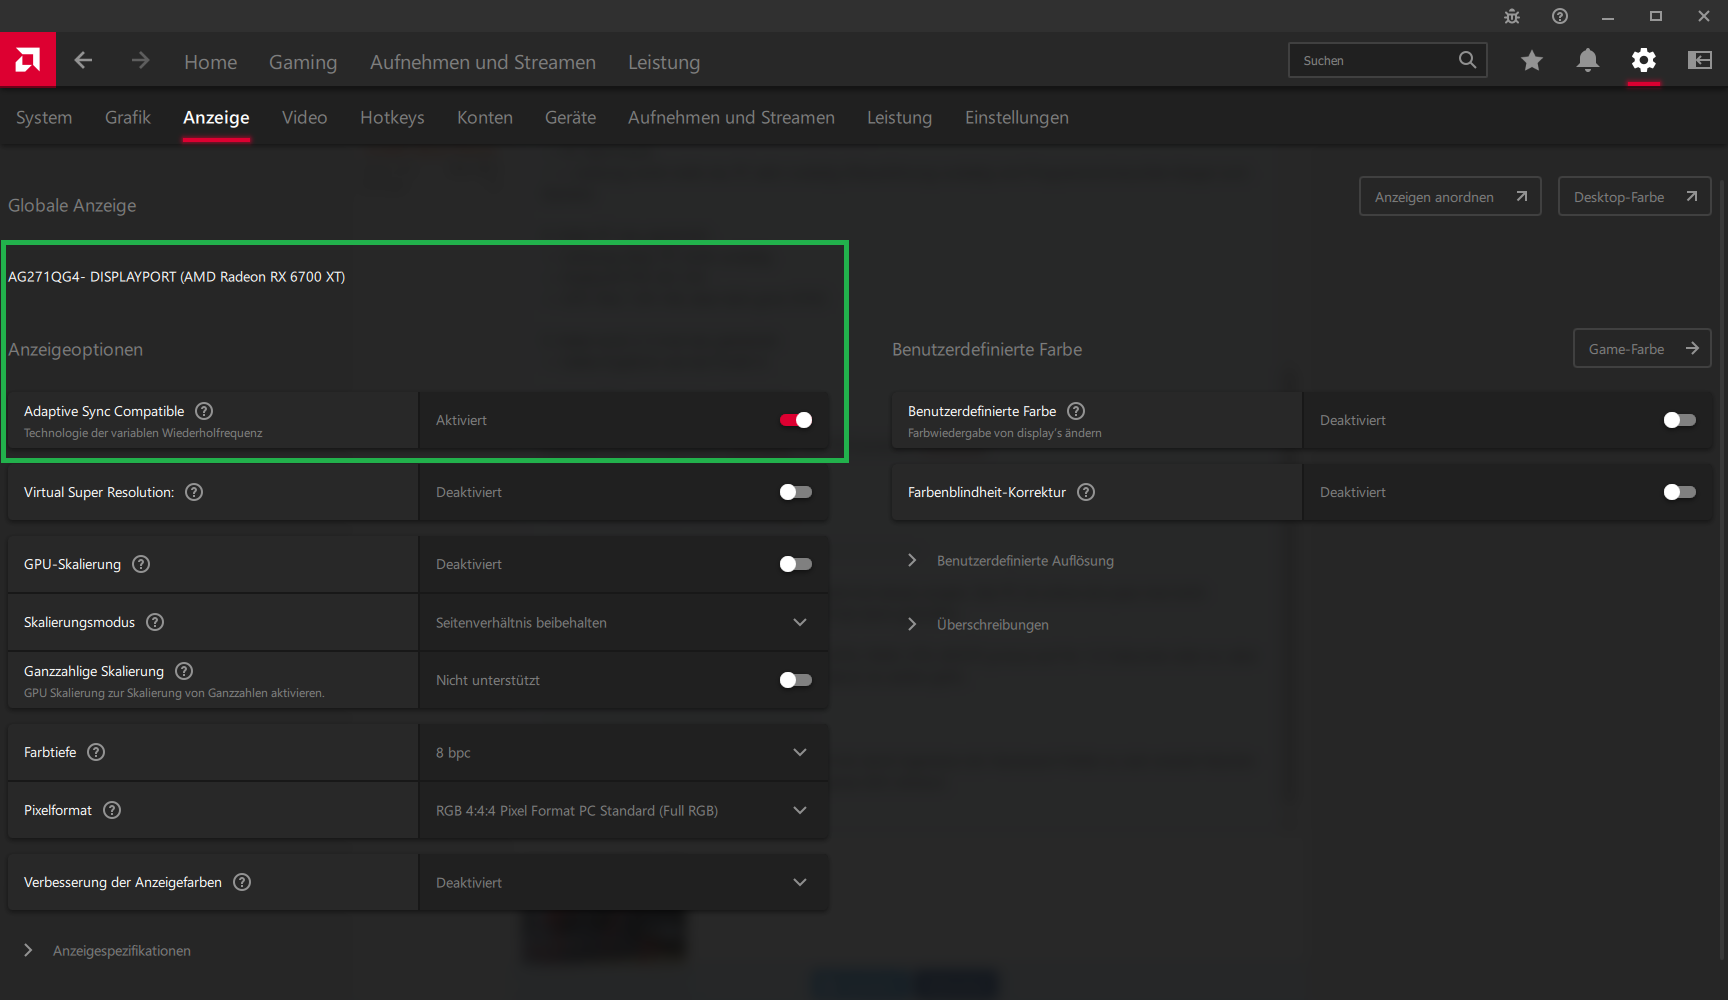Show help for Skalierungsmodus
The height and width of the screenshot is (1000, 1728).
[x=155, y=622]
